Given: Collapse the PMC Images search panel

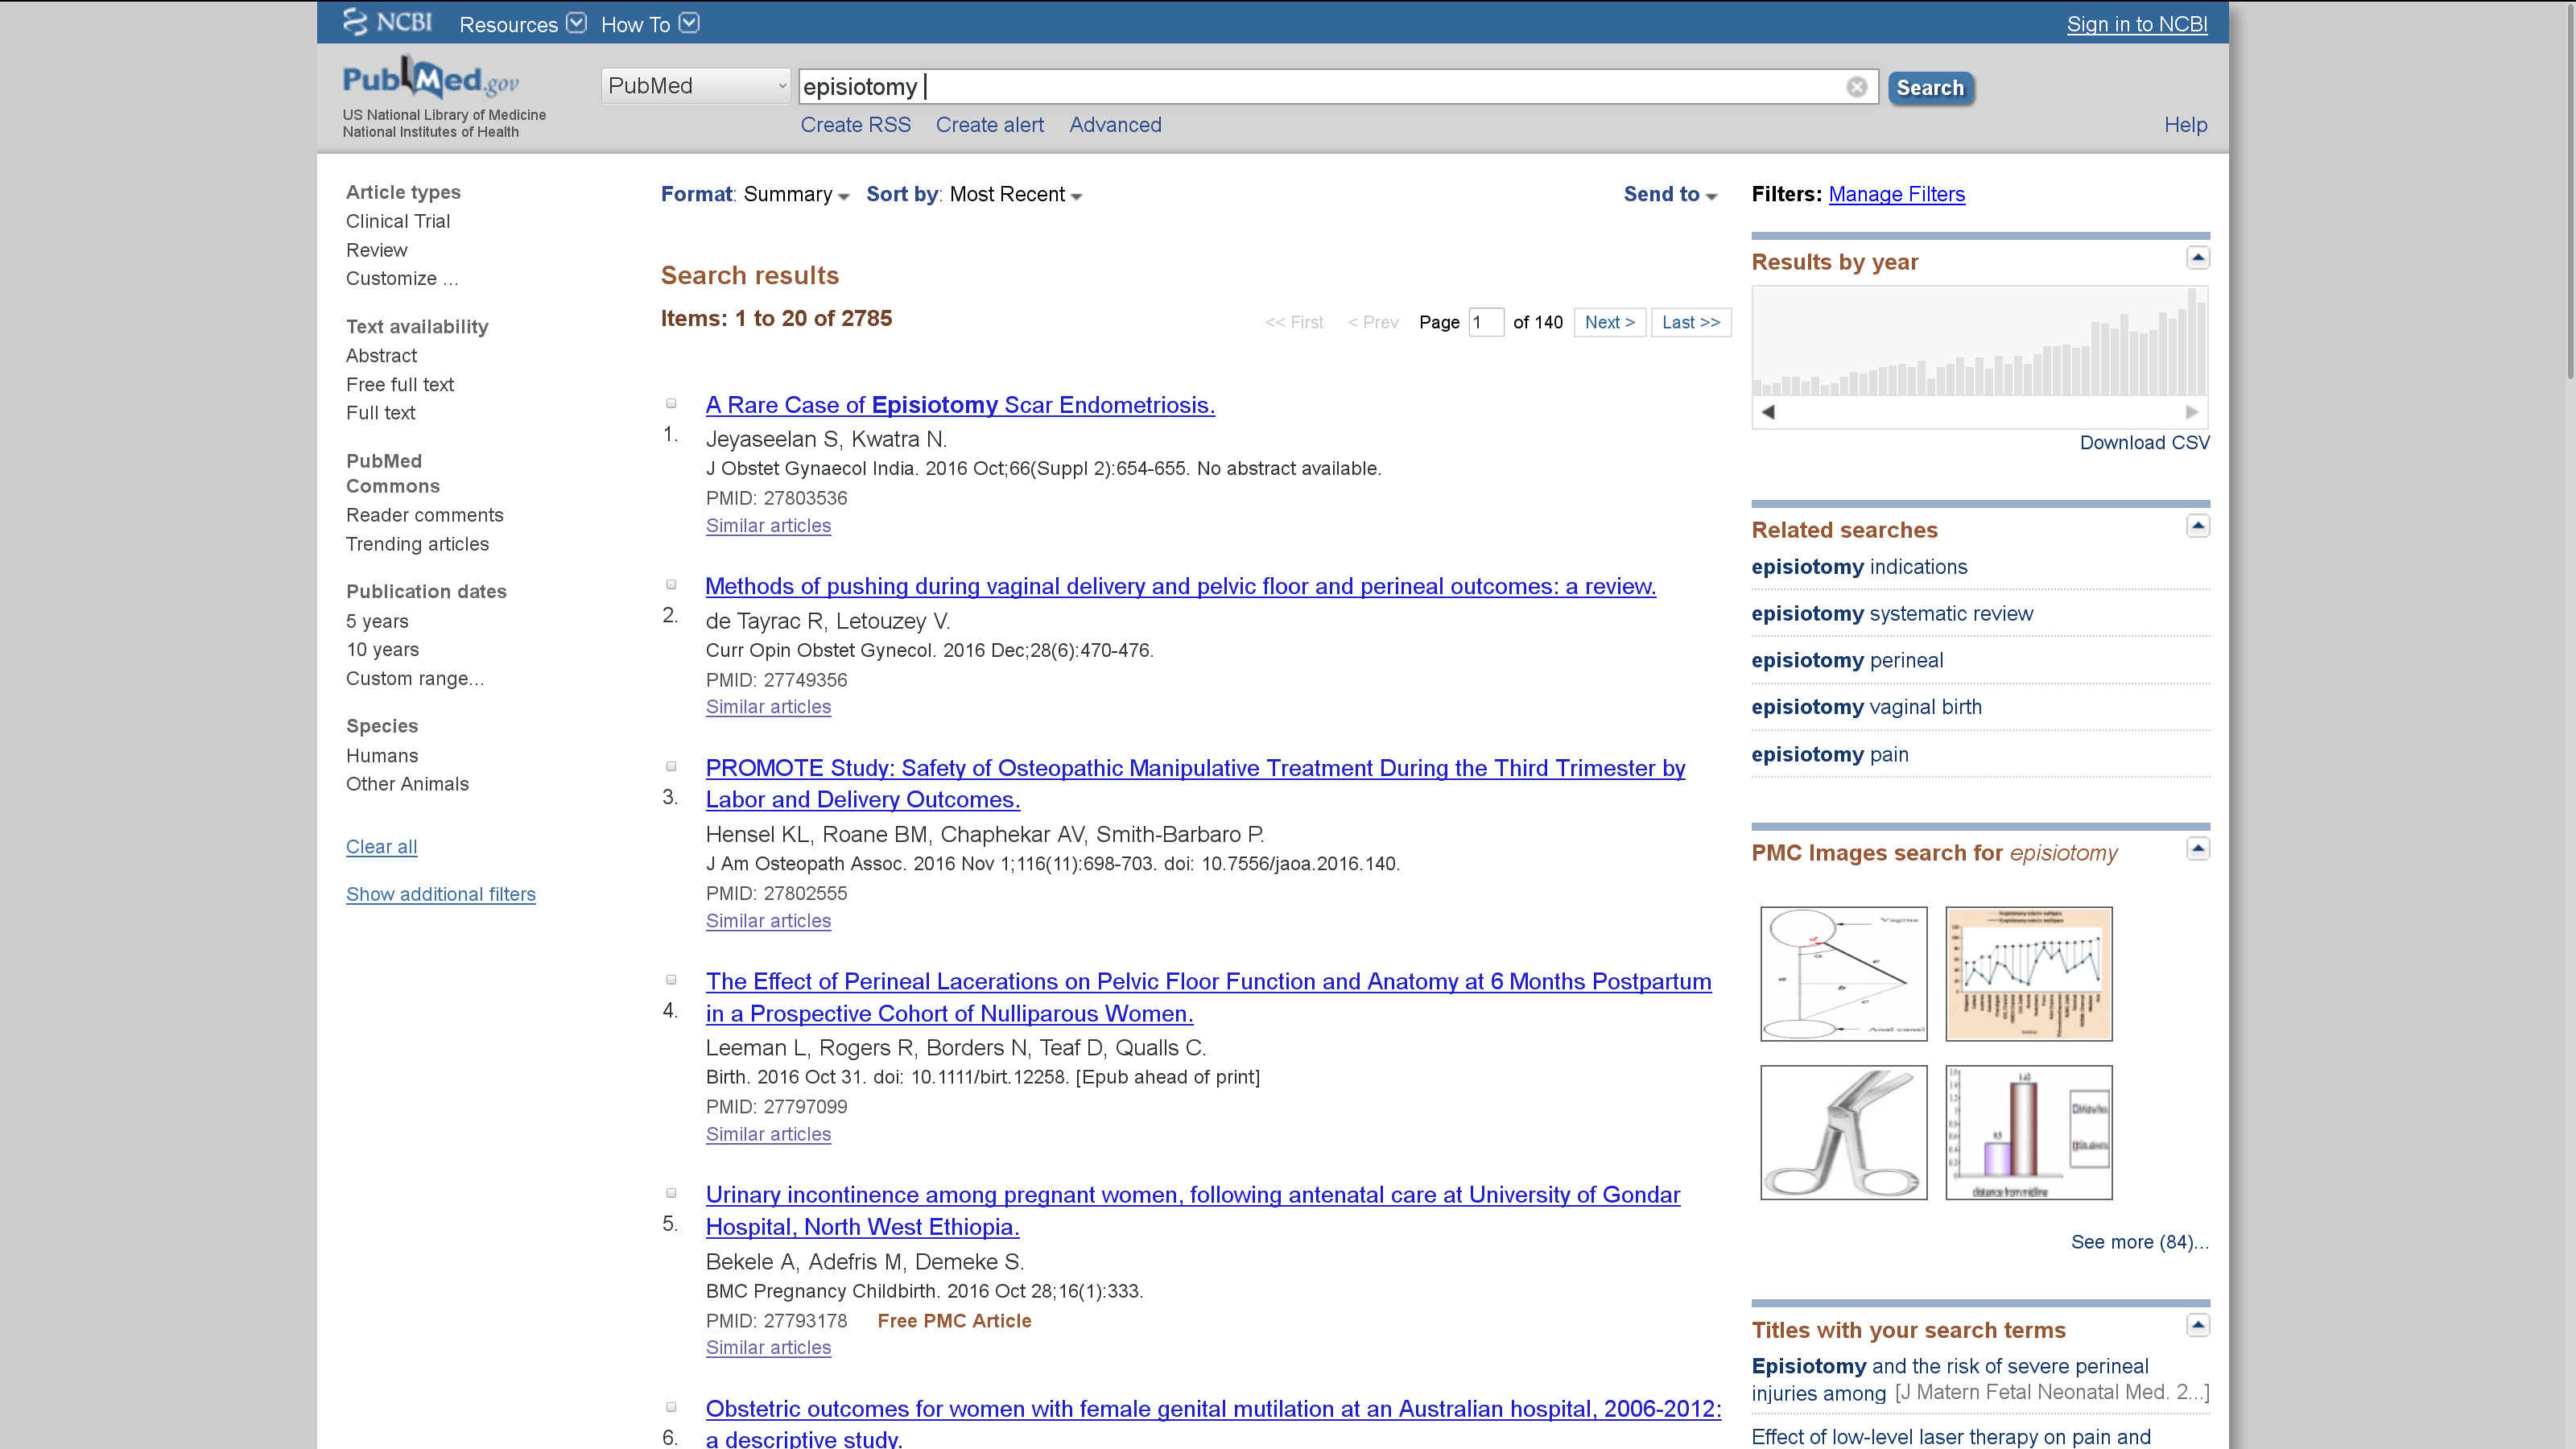Looking at the screenshot, I should click(2197, 849).
